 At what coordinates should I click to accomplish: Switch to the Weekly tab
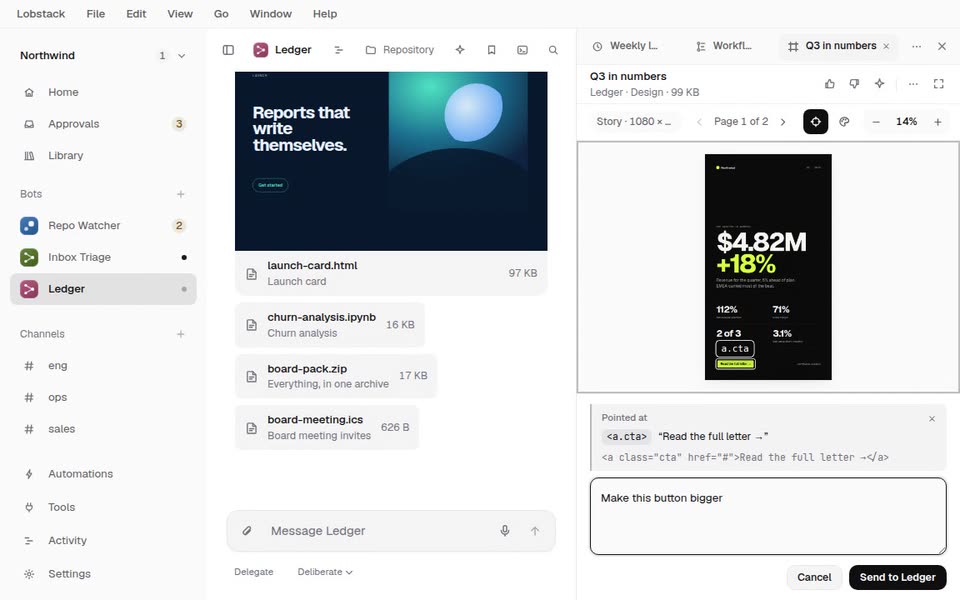624,46
